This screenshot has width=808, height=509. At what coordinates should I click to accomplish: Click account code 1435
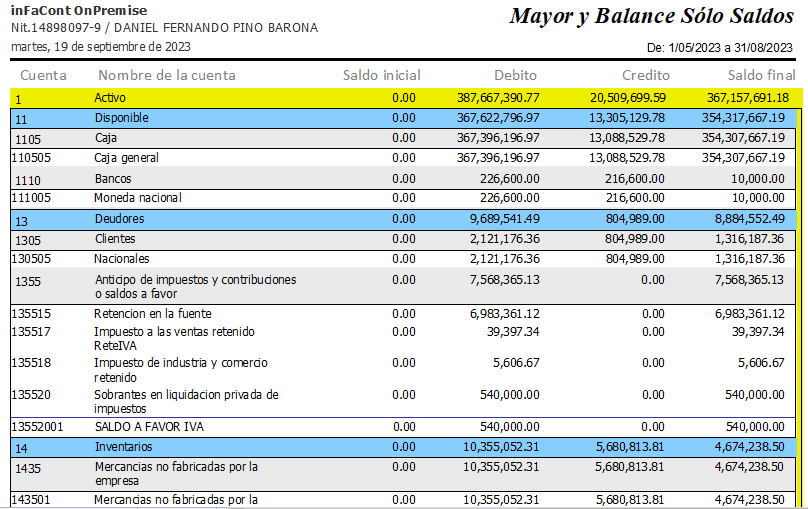click(28, 469)
